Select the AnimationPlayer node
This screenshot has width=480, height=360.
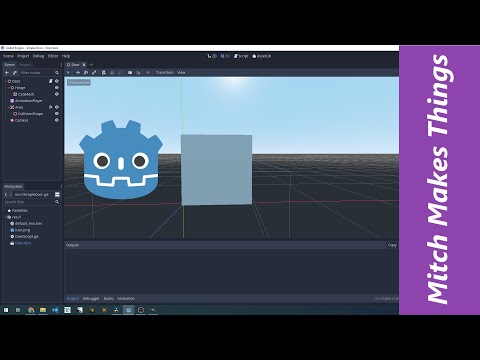pyautogui.click(x=26, y=101)
